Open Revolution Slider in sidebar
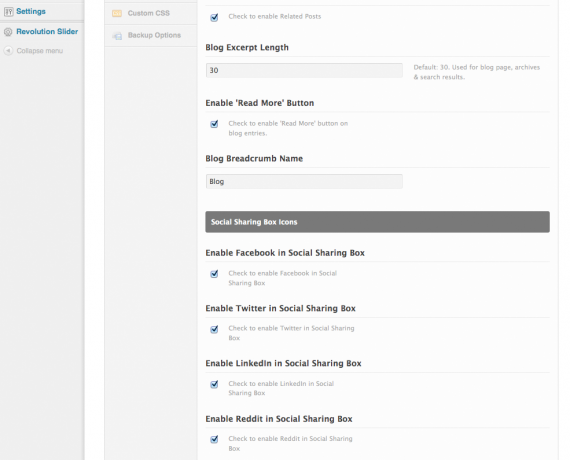Screen dimensions: 570x460 pyautogui.click(x=47, y=32)
